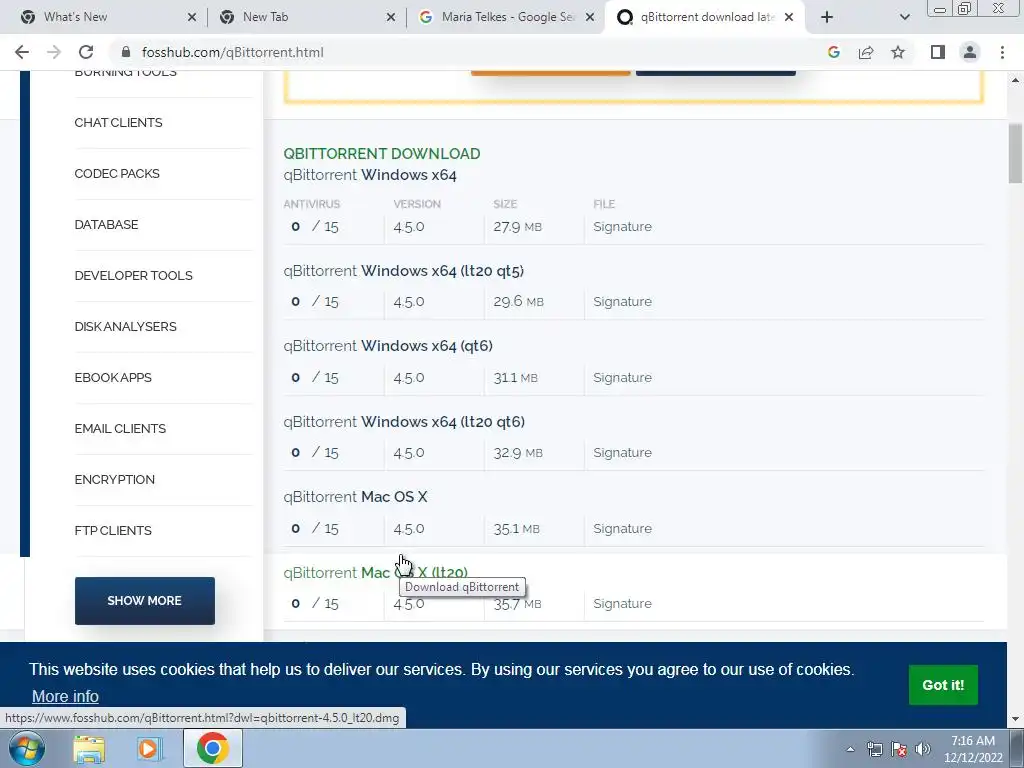Open Signature for the 31.1 MB file

[622, 377]
